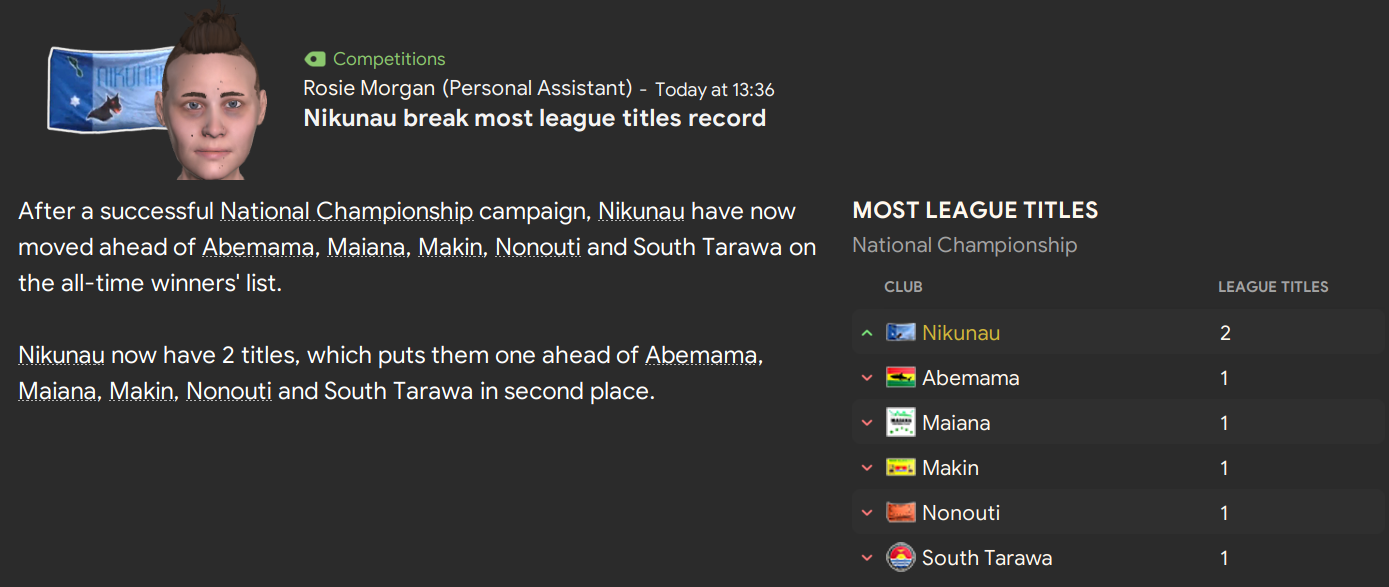
Task: Open South Tarawa via its crest
Action: (899, 557)
